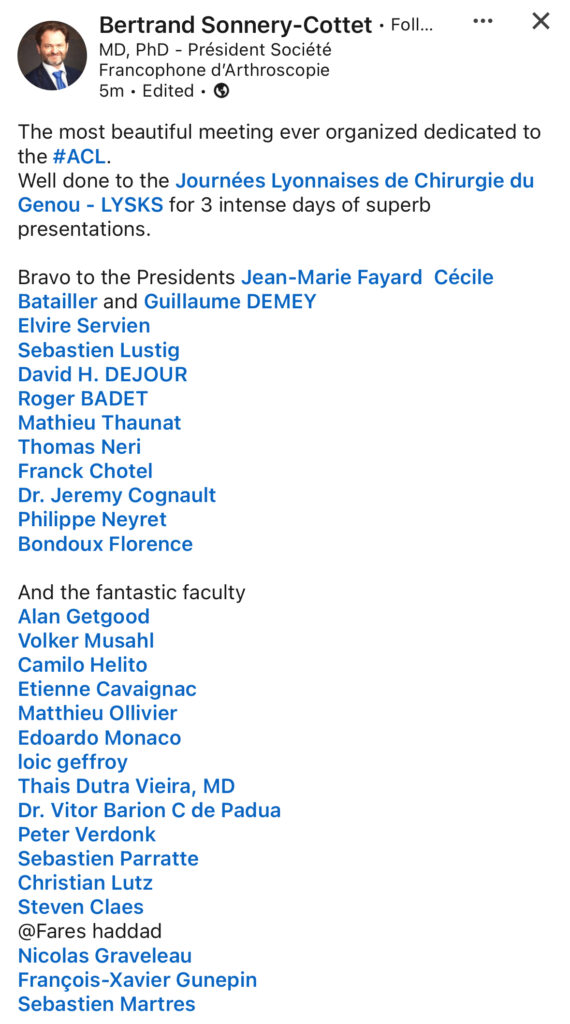Visit Thais Dutra Vieira, MD profile
This screenshot has width=570, height=1024.
tap(126, 786)
